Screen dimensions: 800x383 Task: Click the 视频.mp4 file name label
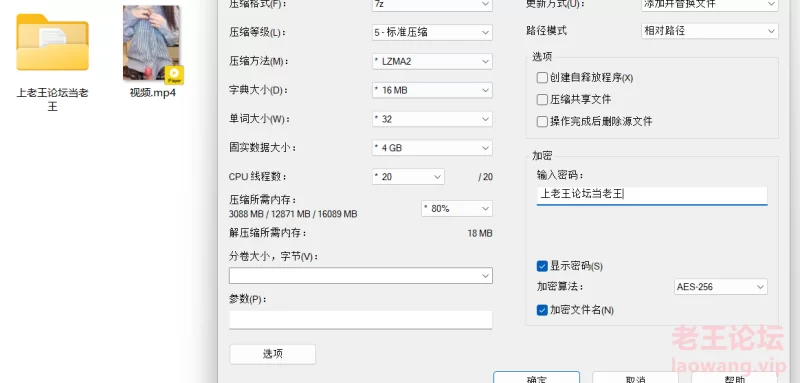tap(153, 93)
